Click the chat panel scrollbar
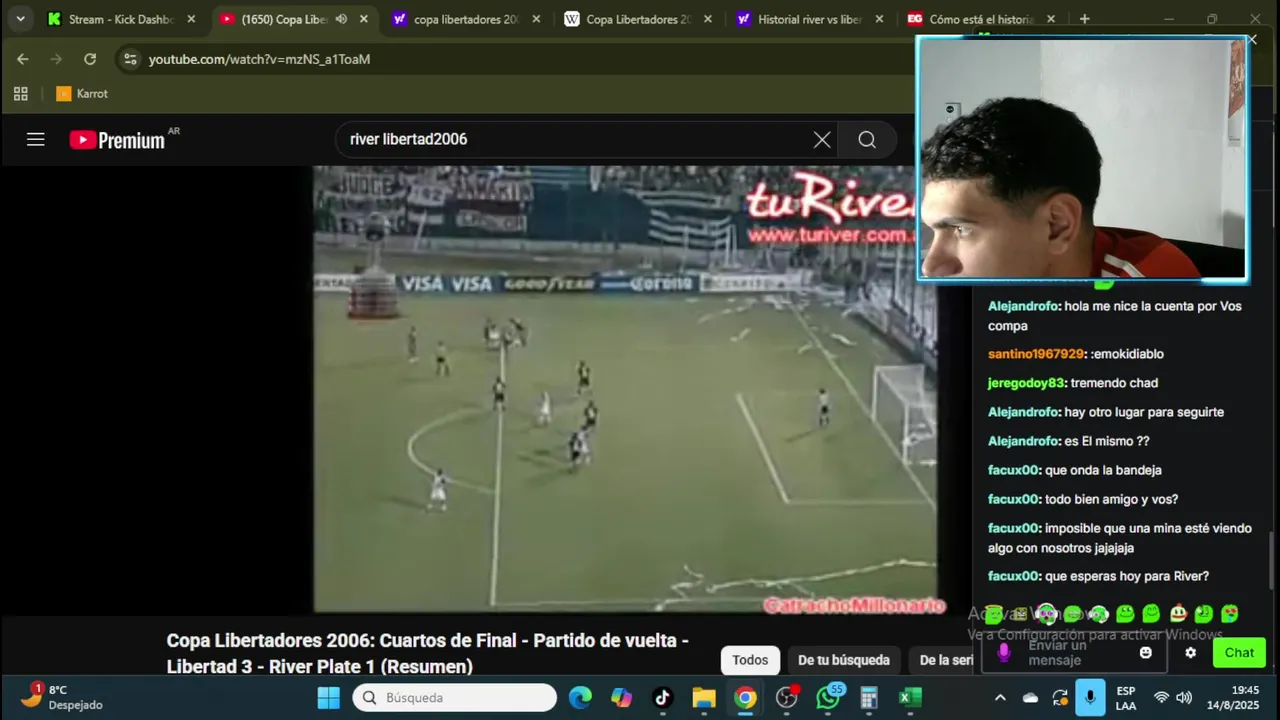The width and height of the screenshot is (1280, 720). tap(1273, 560)
